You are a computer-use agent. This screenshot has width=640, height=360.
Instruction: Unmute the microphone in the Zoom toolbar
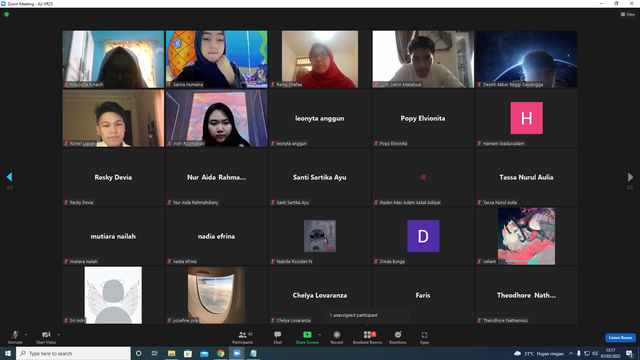coord(15,337)
